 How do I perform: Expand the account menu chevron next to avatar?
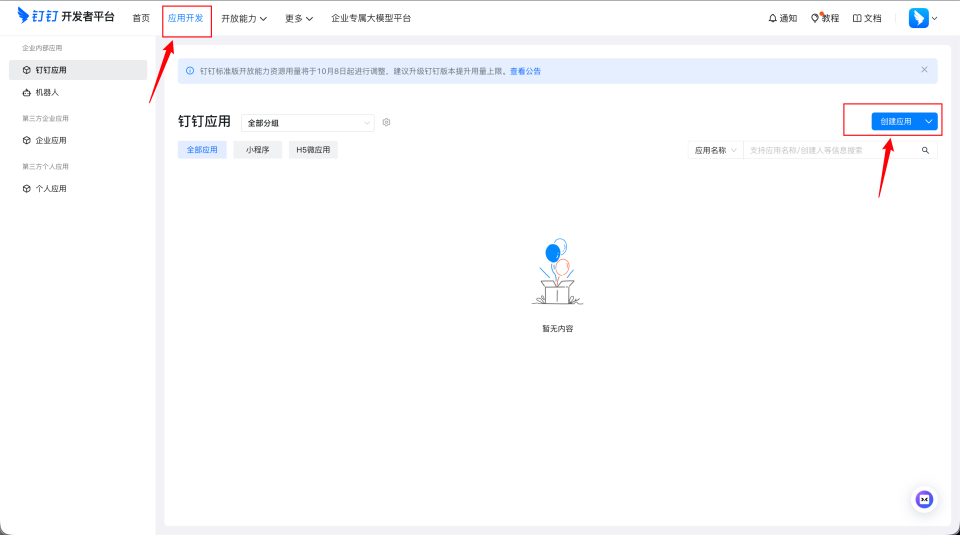tap(934, 18)
